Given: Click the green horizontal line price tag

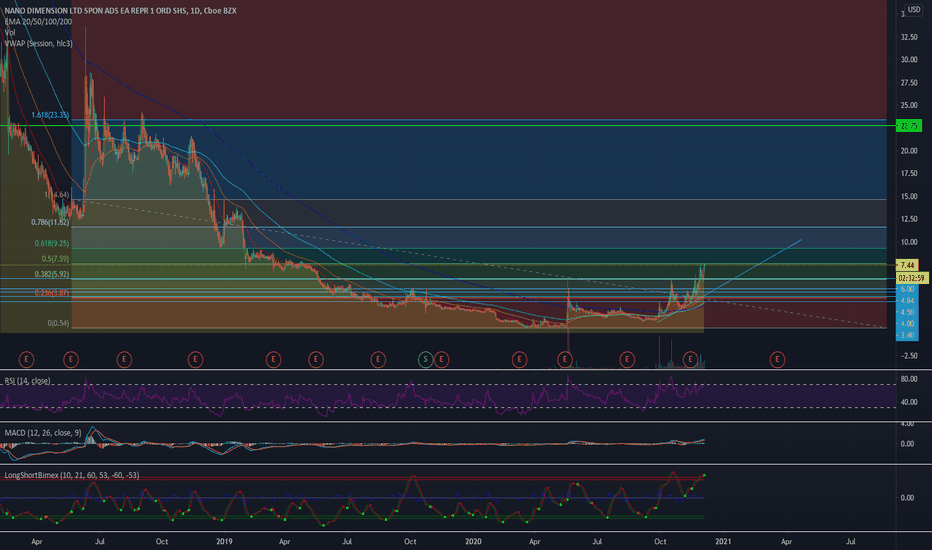Looking at the screenshot, I should [909, 125].
